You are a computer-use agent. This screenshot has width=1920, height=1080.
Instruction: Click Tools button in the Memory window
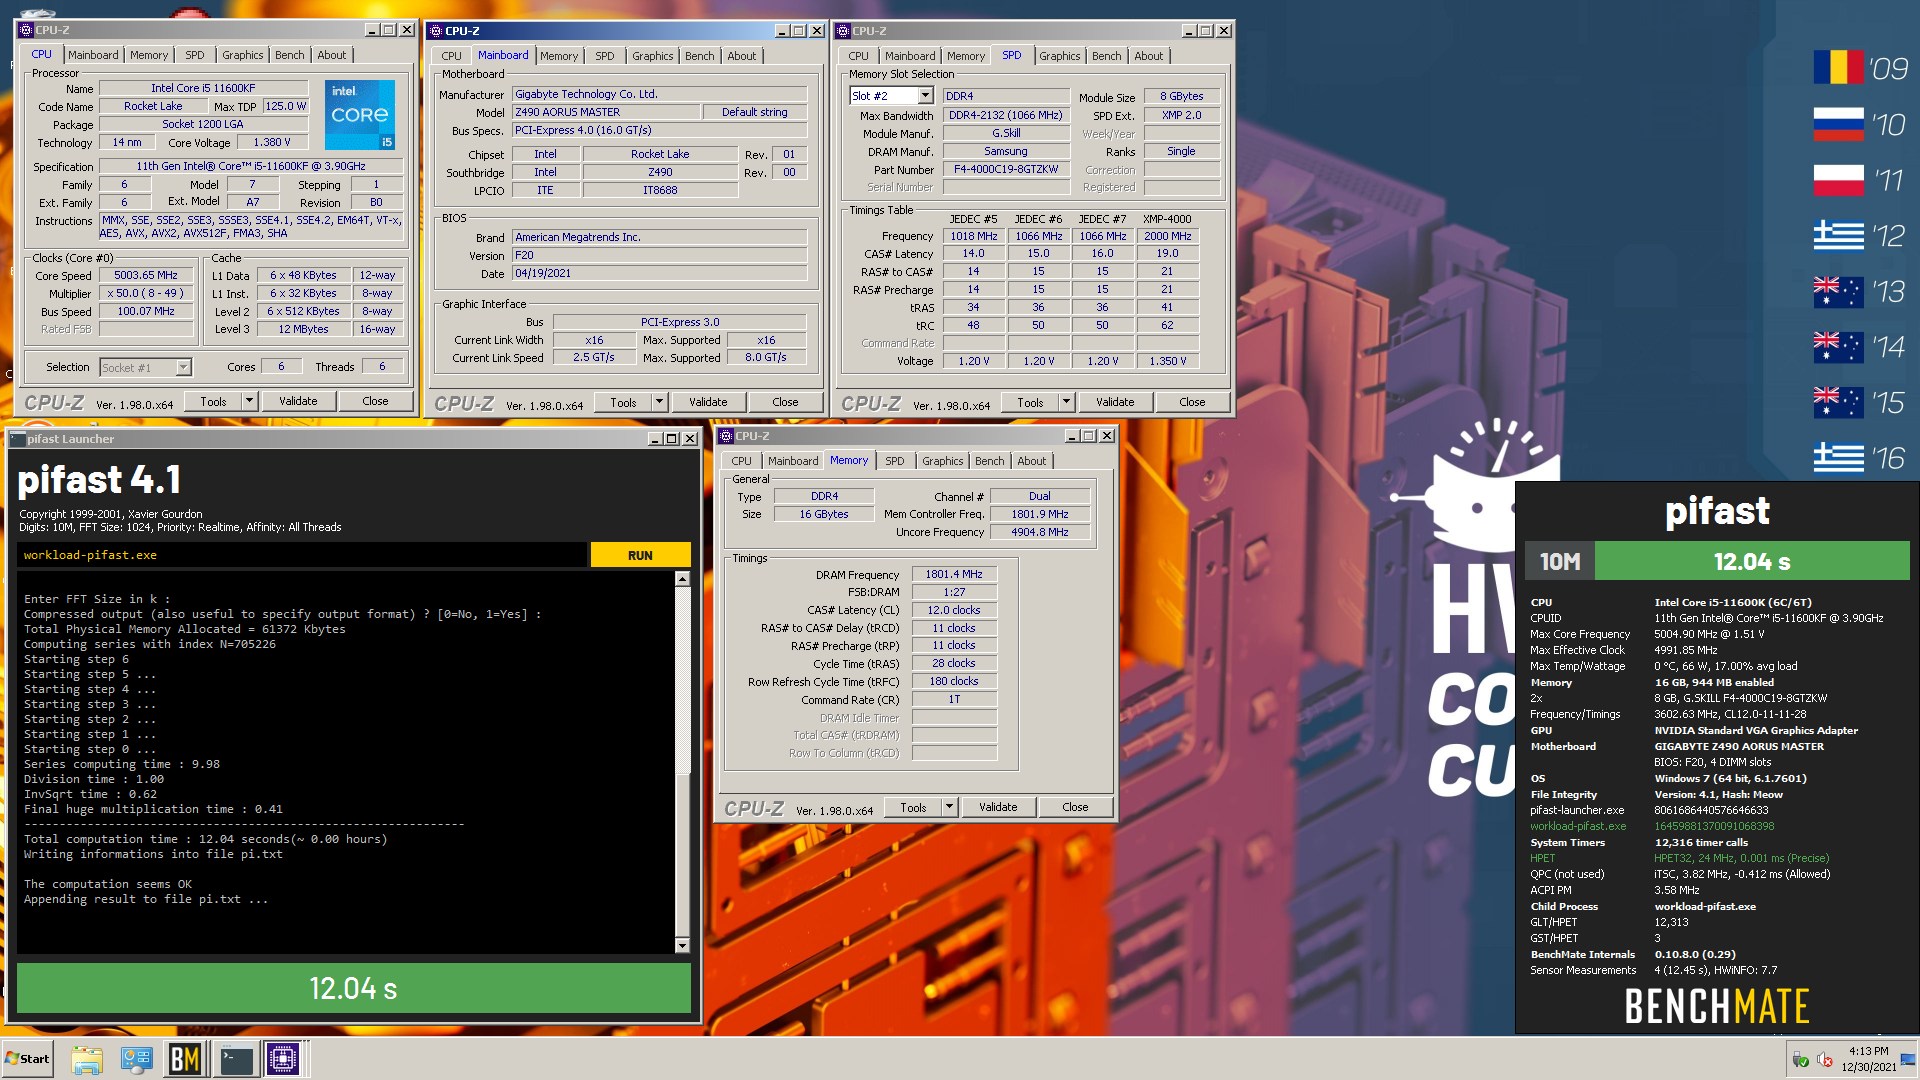click(x=913, y=807)
